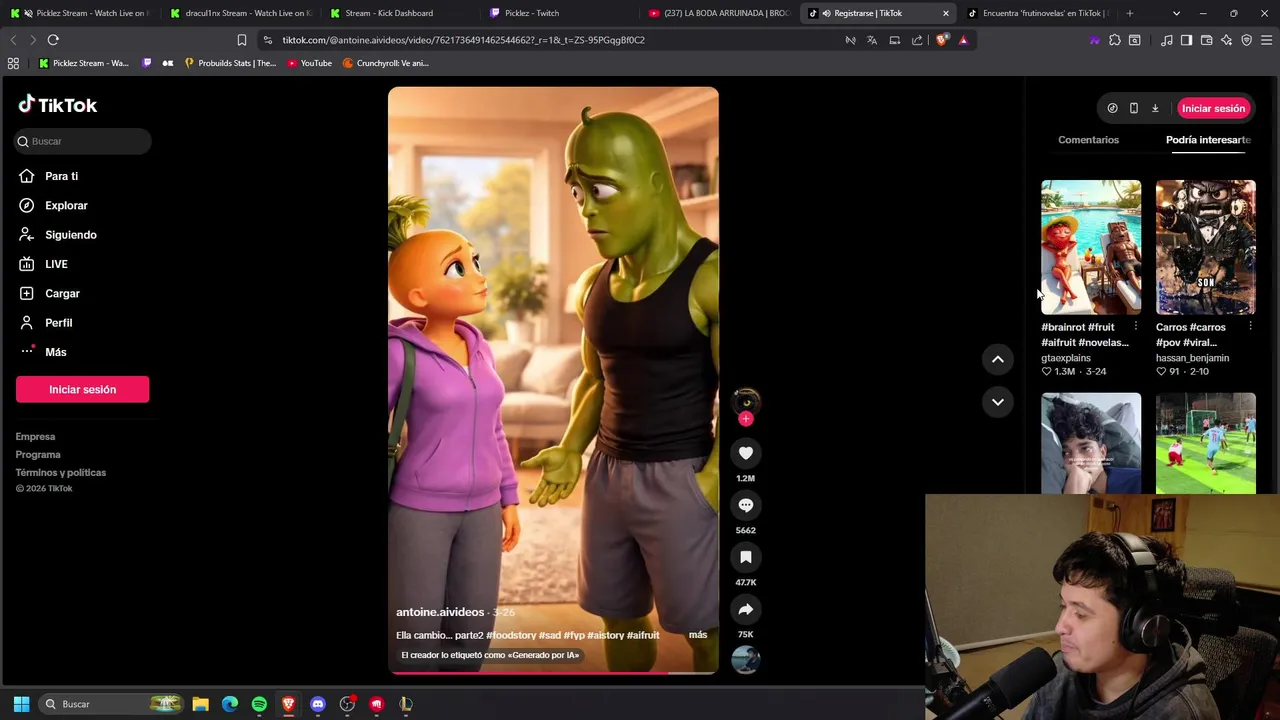Open Brave Rewards triangle icon
The width and height of the screenshot is (1280, 720).
(963, 40)
